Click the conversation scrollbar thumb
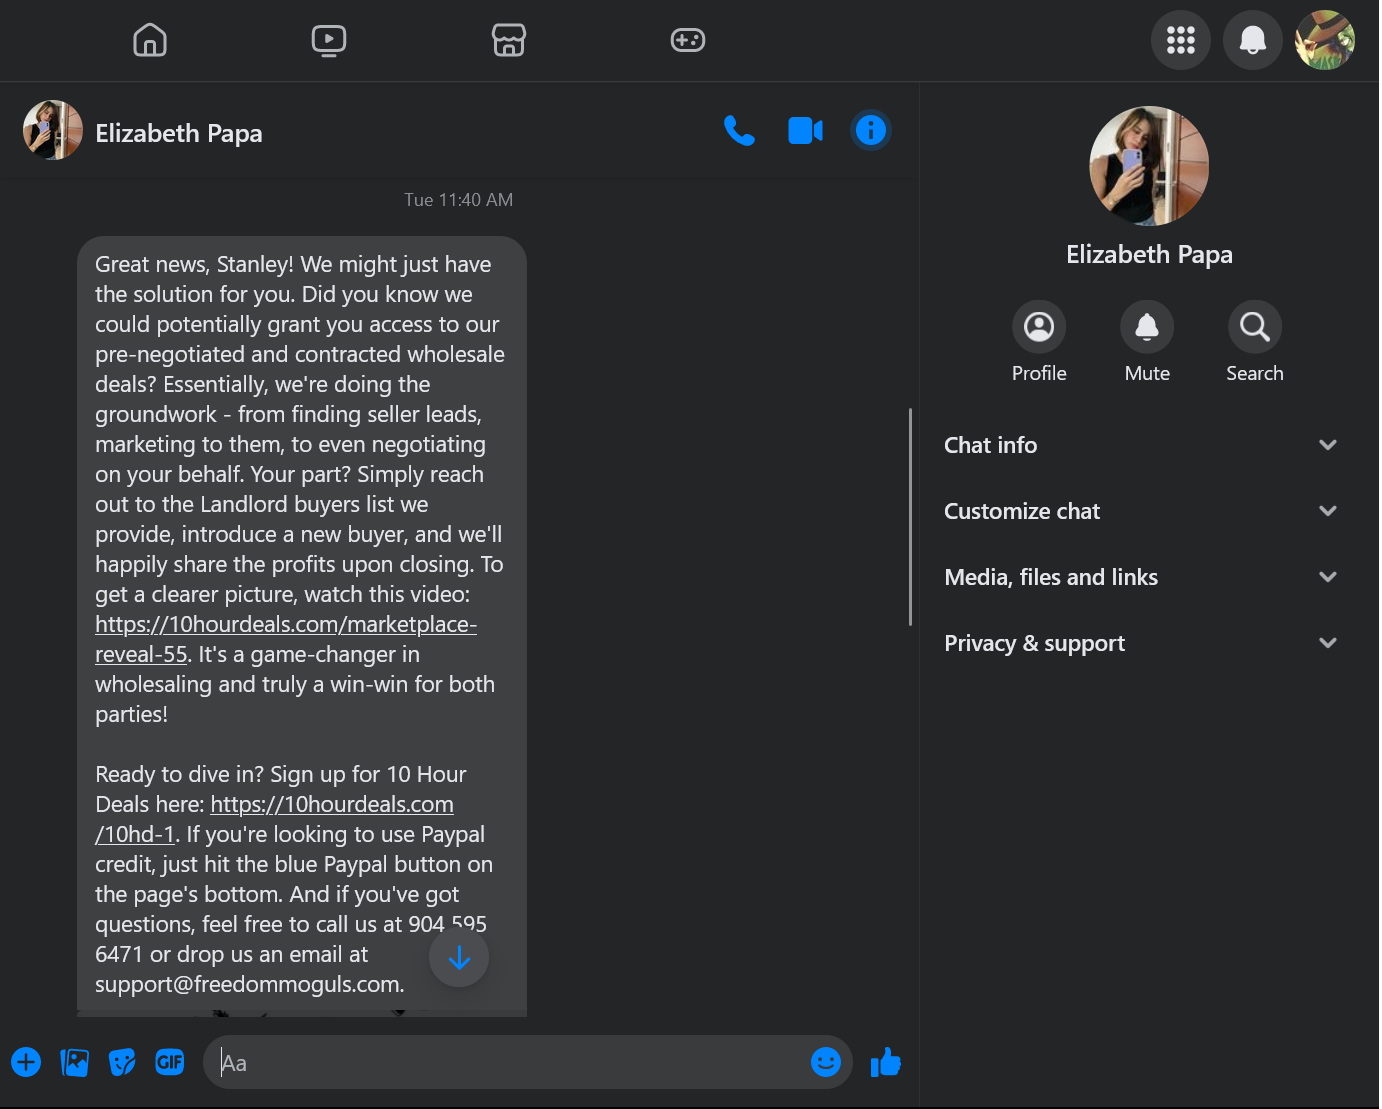Image resolution: width=1382 pixels, height=1109 pixels. click(x=910, y=516)
